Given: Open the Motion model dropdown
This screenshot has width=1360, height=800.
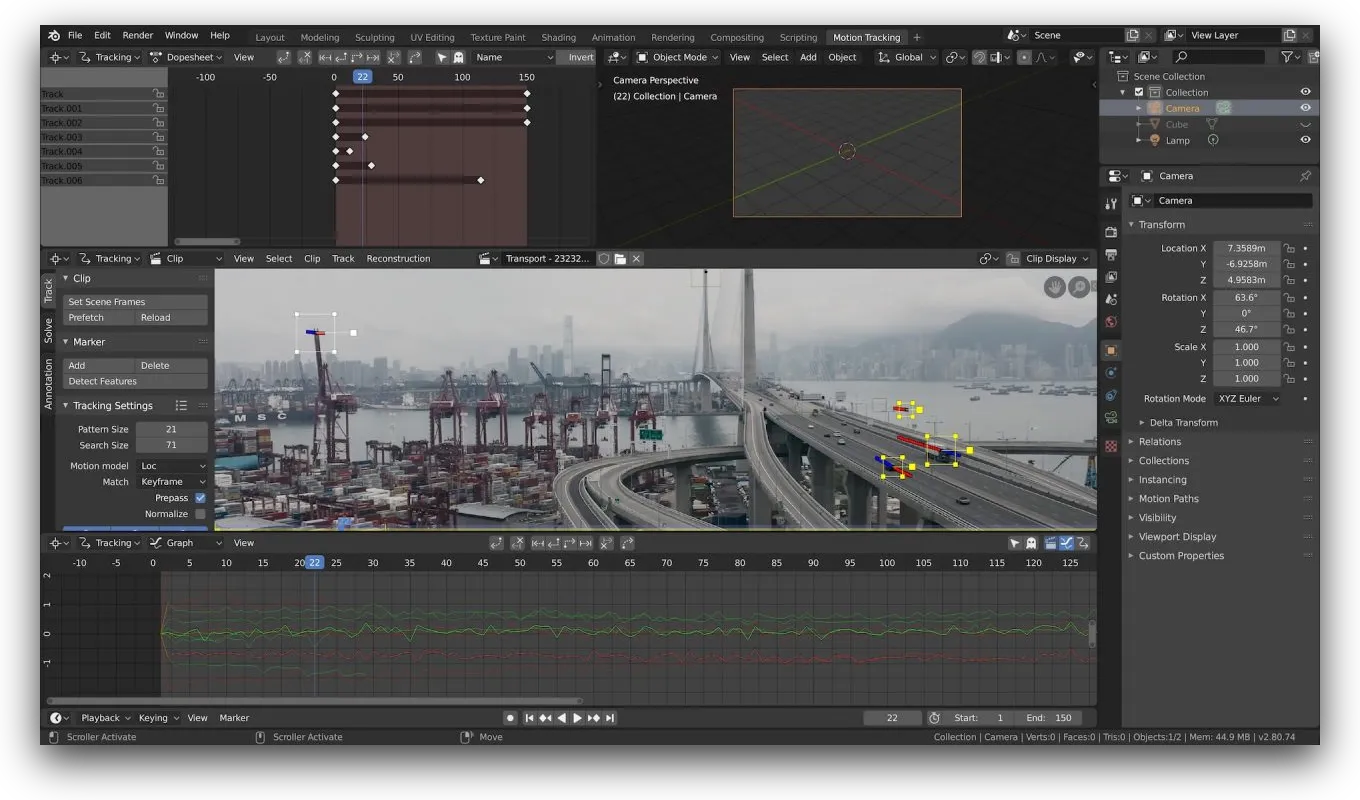Looking at the screenshot, I should tap(172, 466).
